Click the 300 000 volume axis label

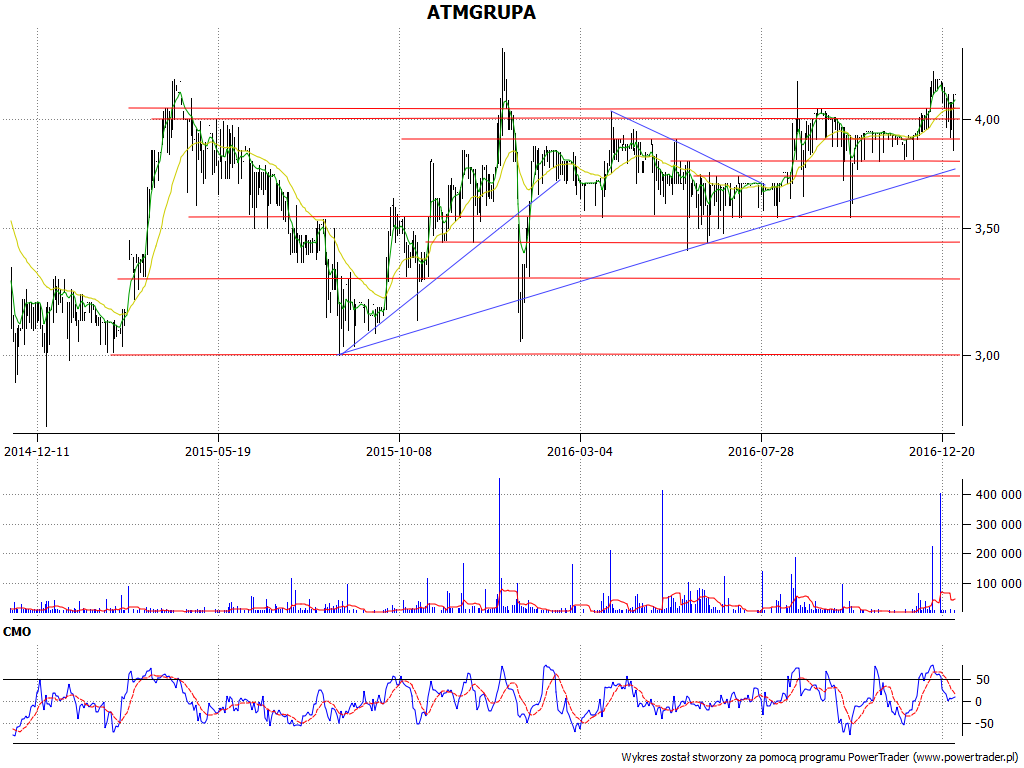[x=998, y=524]
